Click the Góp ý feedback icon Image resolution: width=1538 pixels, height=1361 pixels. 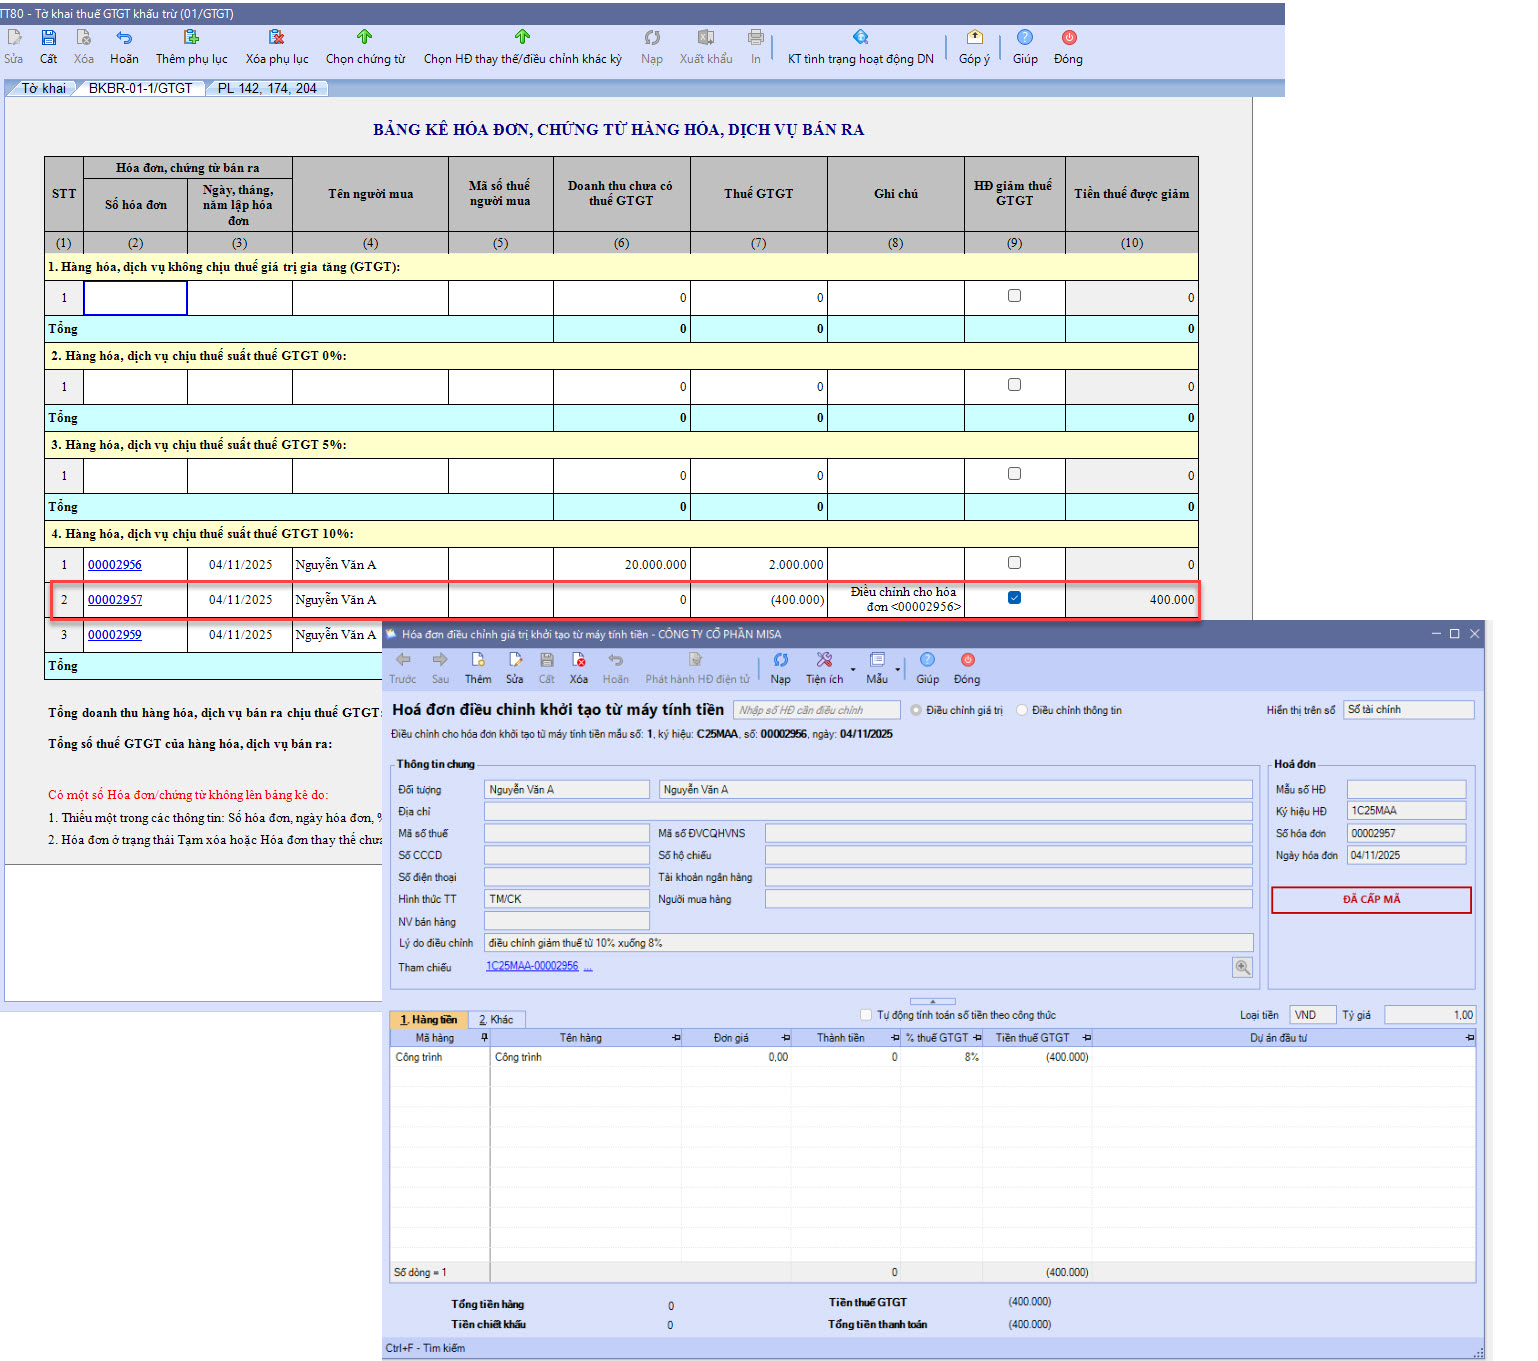[974, 38]
